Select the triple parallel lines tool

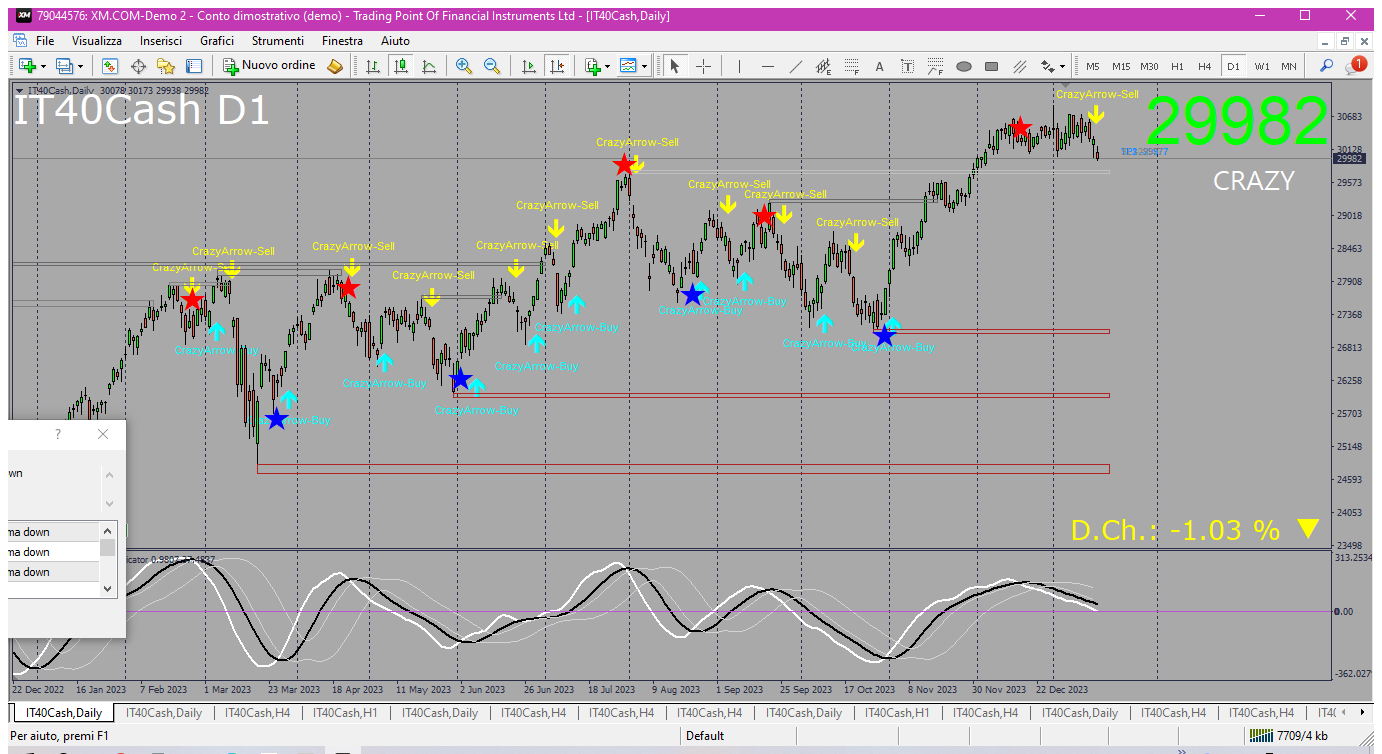(1020, 66)
